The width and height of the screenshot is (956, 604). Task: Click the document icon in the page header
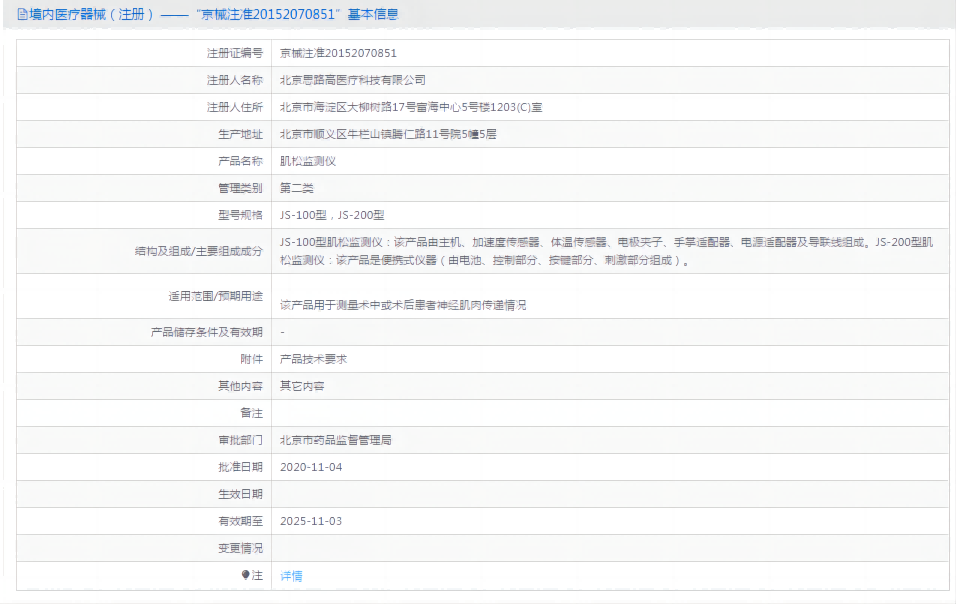(22, 14)
